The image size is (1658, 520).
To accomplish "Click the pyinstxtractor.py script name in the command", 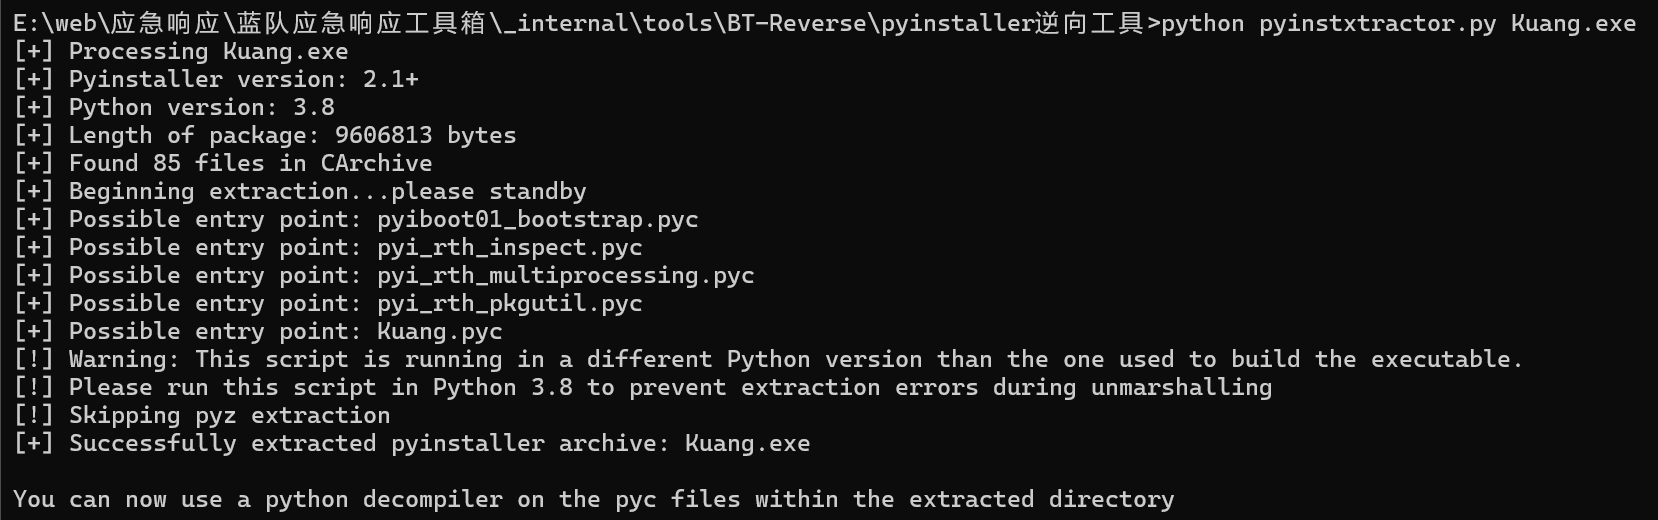I will click(x=1377, y=23).
